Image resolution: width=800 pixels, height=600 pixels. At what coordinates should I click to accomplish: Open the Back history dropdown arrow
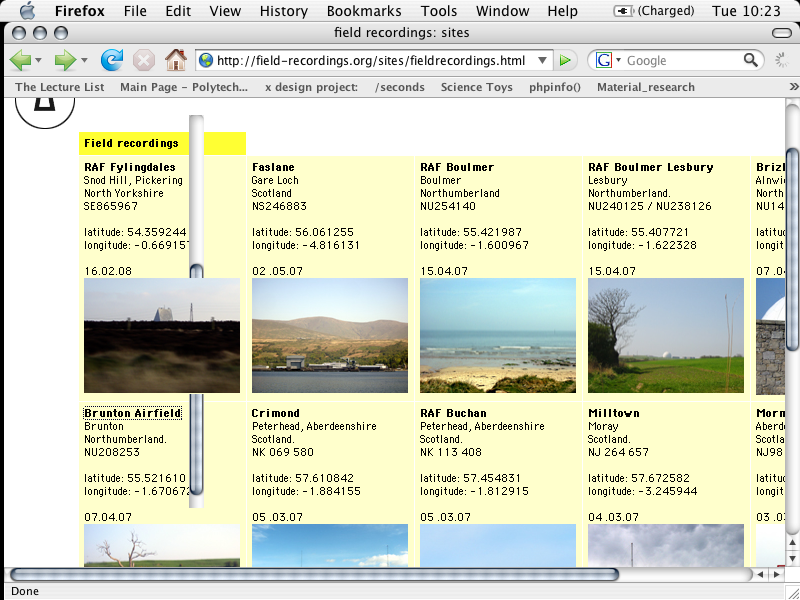[38, 61]
